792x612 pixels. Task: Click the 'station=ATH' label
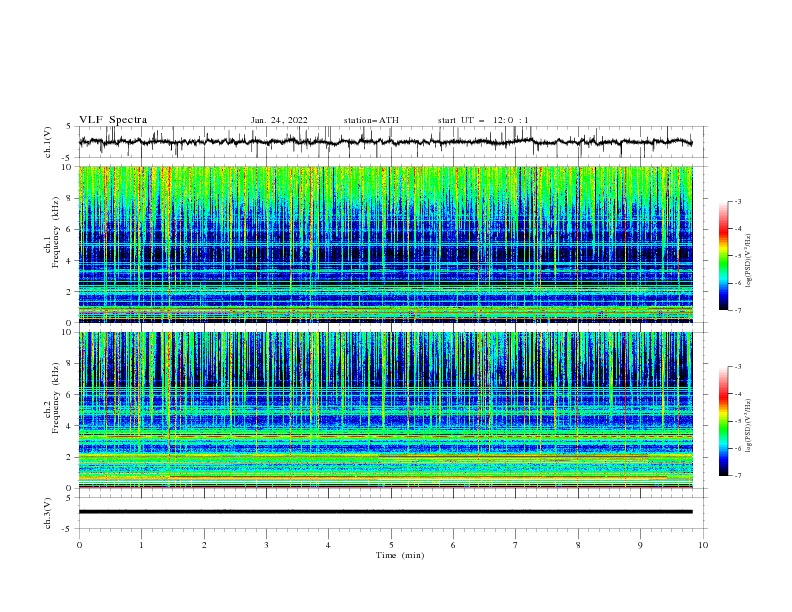tap(371, 120)
